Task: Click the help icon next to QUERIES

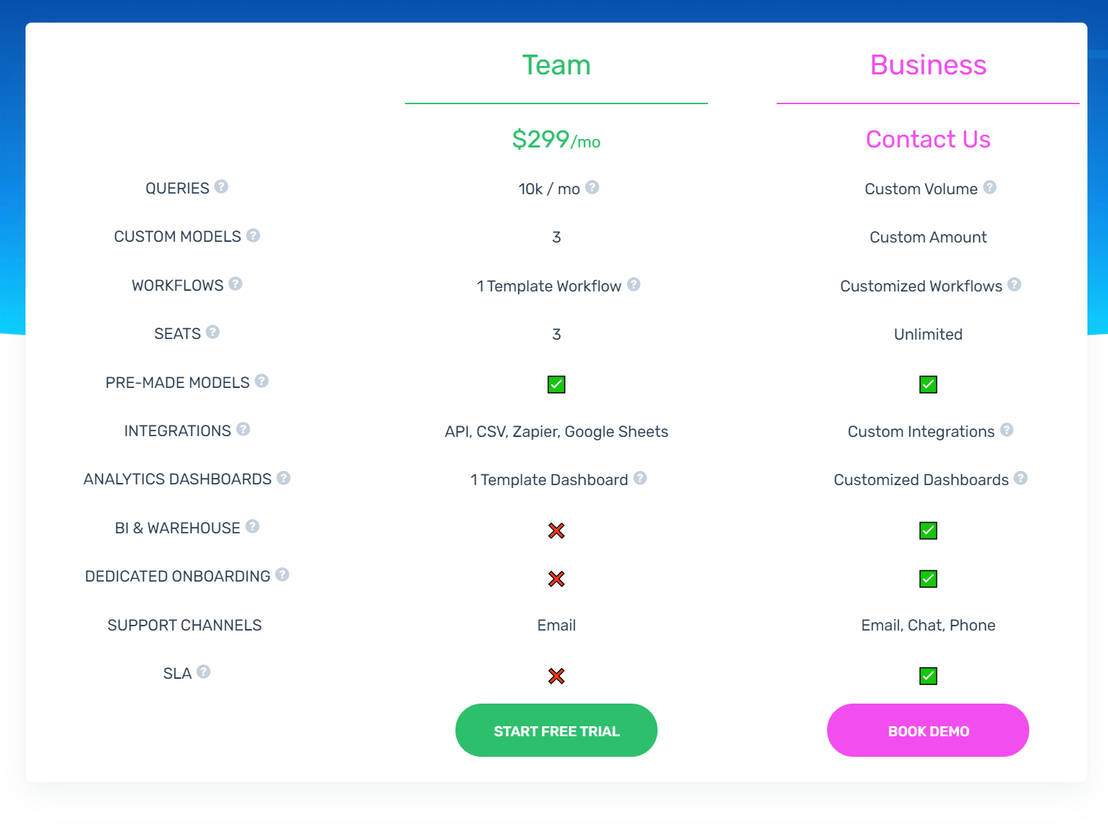Action: point(221,187)
